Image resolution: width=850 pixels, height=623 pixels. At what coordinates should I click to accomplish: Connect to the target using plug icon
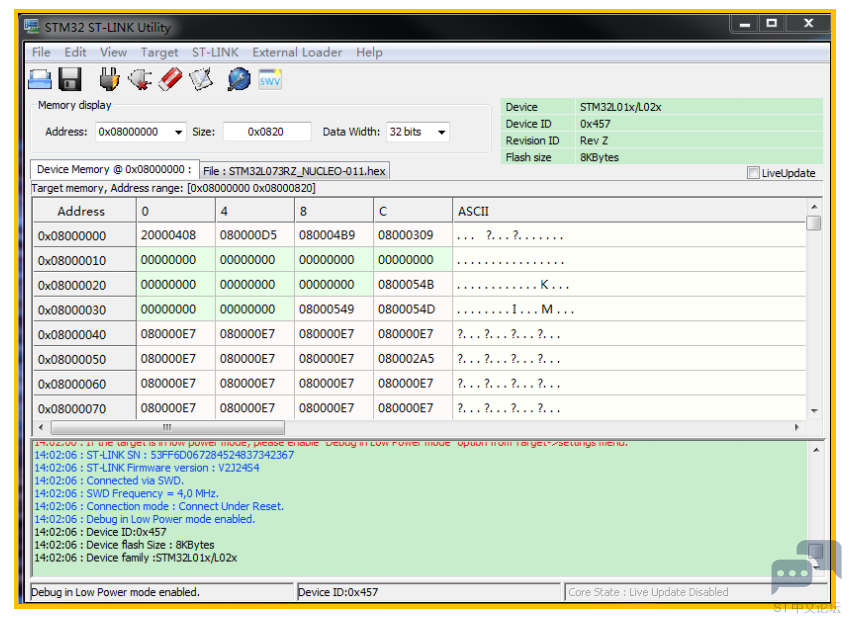click(110, 79)
